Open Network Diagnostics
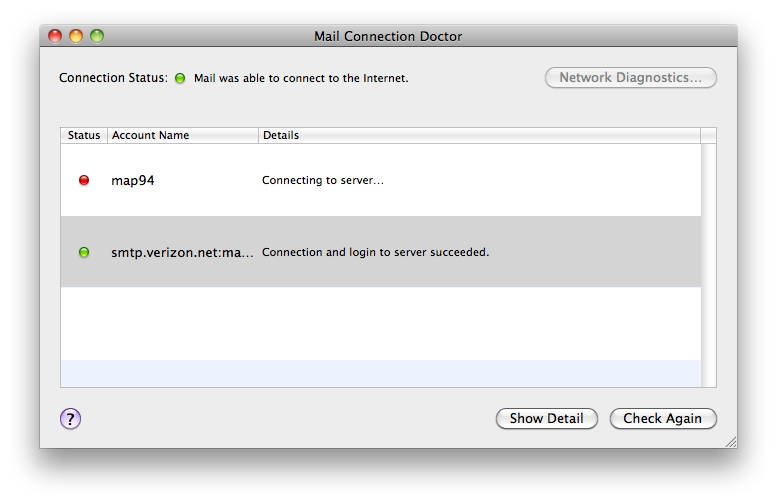777x503 pixels. tap(630, 78)
